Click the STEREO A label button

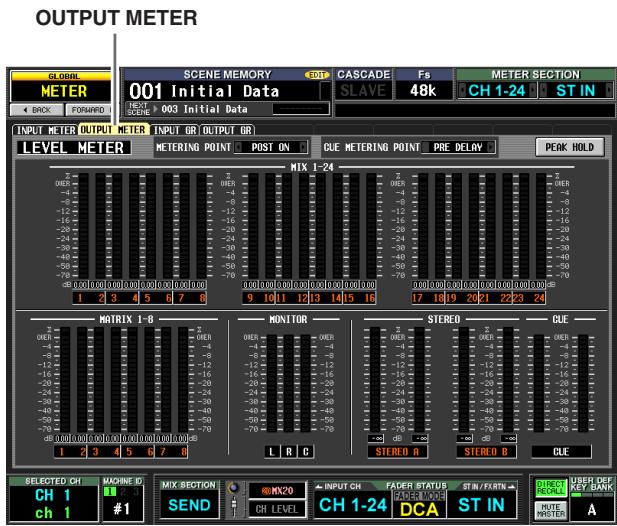click(397, 452)
